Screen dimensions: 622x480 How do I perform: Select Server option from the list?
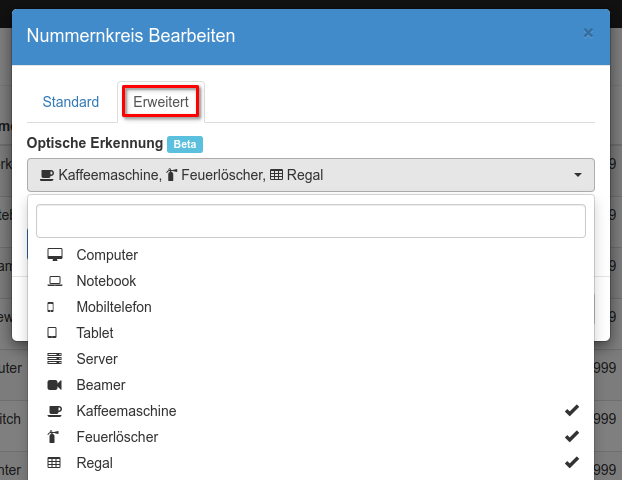(97, 359)
